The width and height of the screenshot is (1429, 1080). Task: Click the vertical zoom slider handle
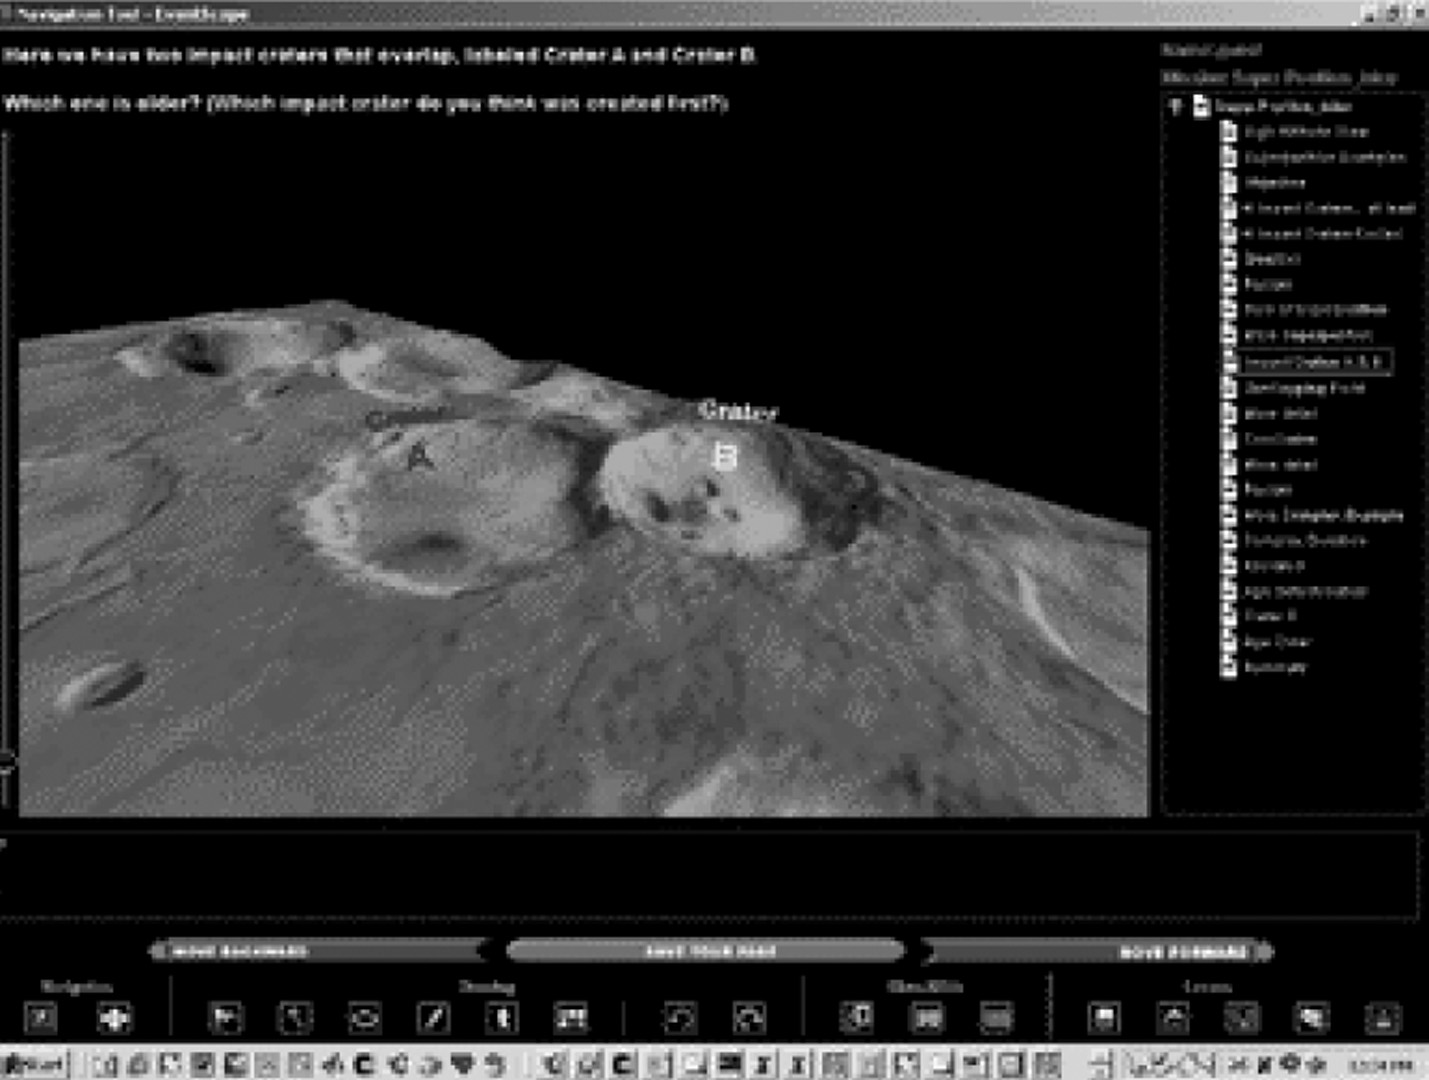pyautogui.click(x=7, y=759)
